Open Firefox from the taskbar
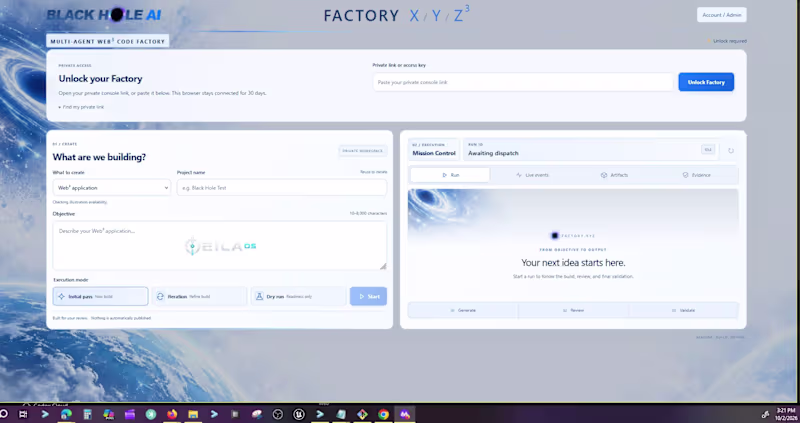This screenshot has height=423, width=800. [x=172, y=414]
